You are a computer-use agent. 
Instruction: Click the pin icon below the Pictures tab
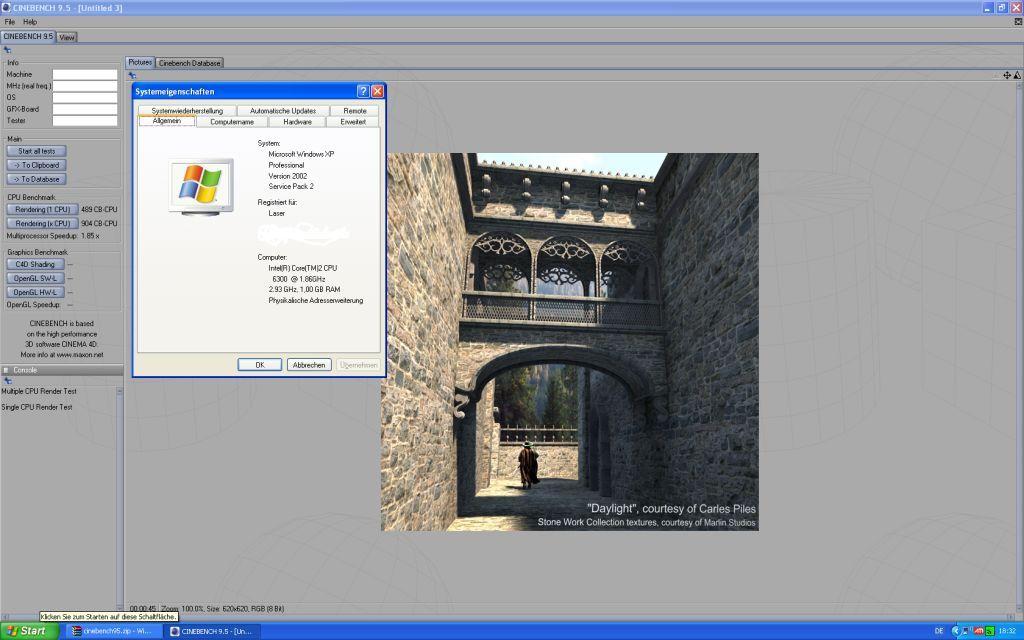tap(132, 75)
